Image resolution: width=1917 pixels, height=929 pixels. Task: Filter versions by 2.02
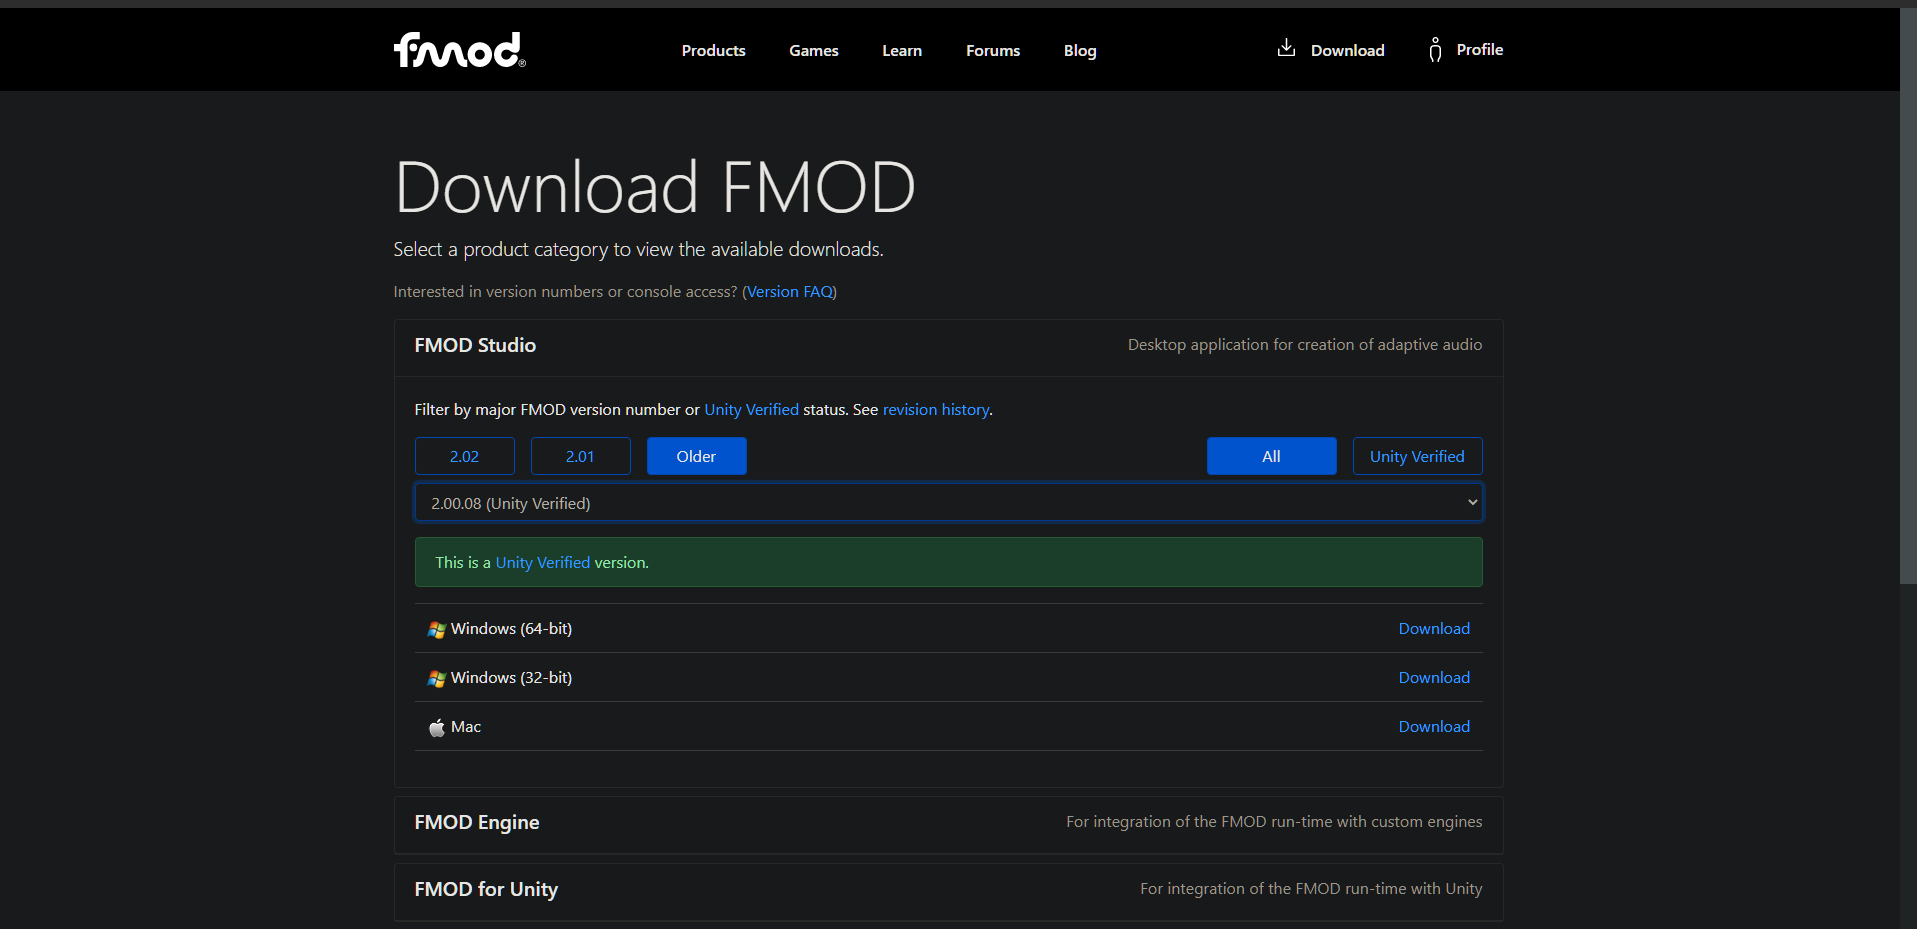pyautogui.click(x=465, y=456)
